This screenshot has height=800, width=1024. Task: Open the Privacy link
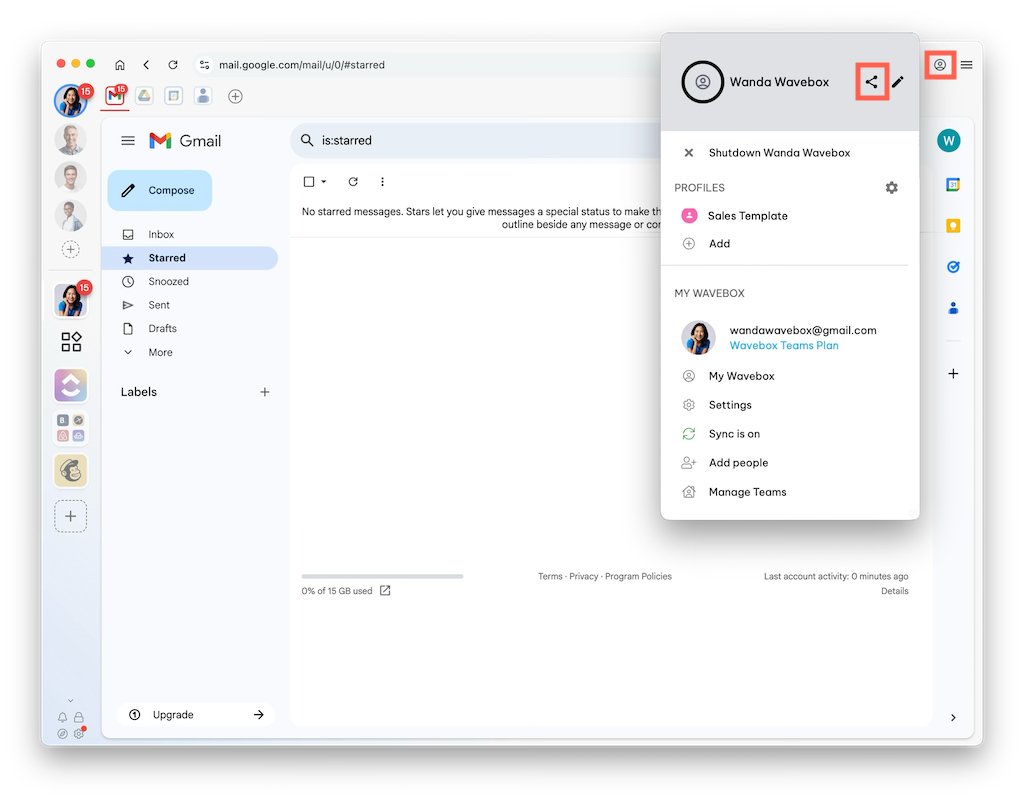pos(583,576)
